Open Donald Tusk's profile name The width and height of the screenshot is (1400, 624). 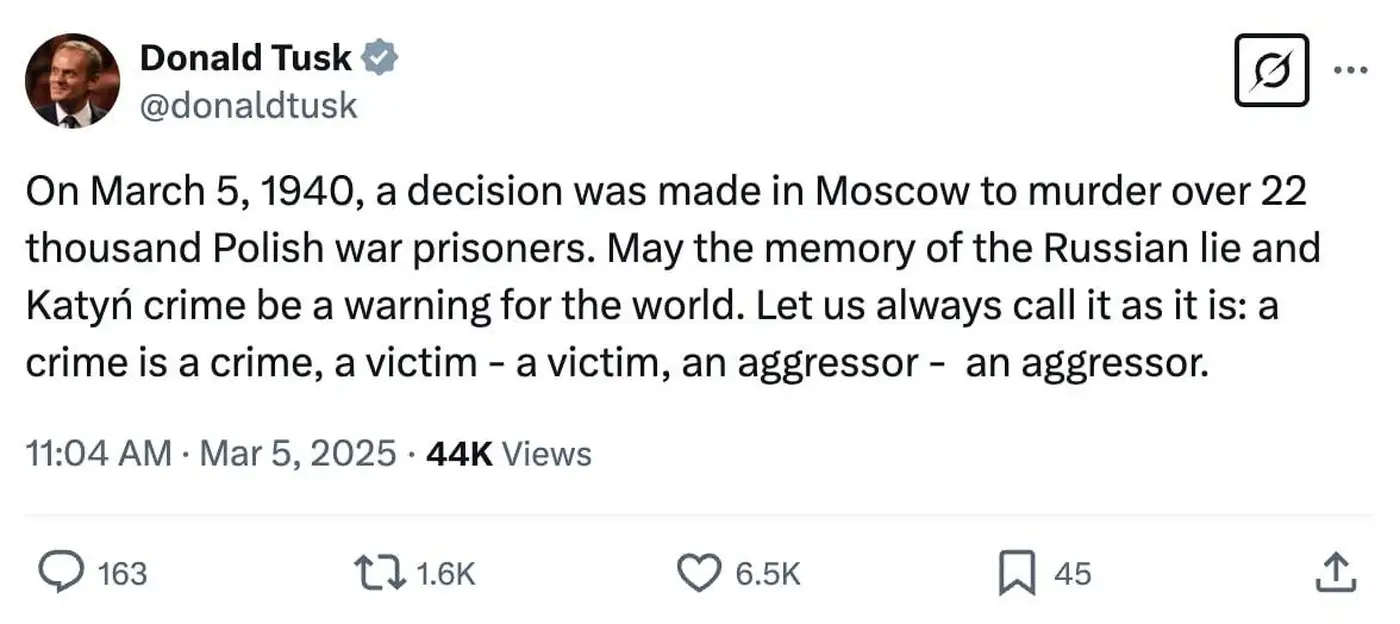click(247, 57)
